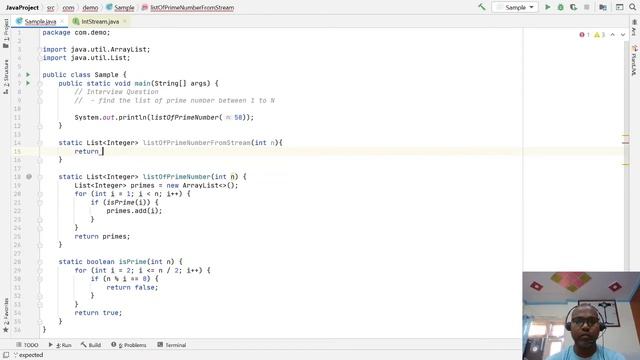The height and width of the screenshot is (360, 640).
Task: Open the Structure tool window stripe
Action: (x=6, y=77)
